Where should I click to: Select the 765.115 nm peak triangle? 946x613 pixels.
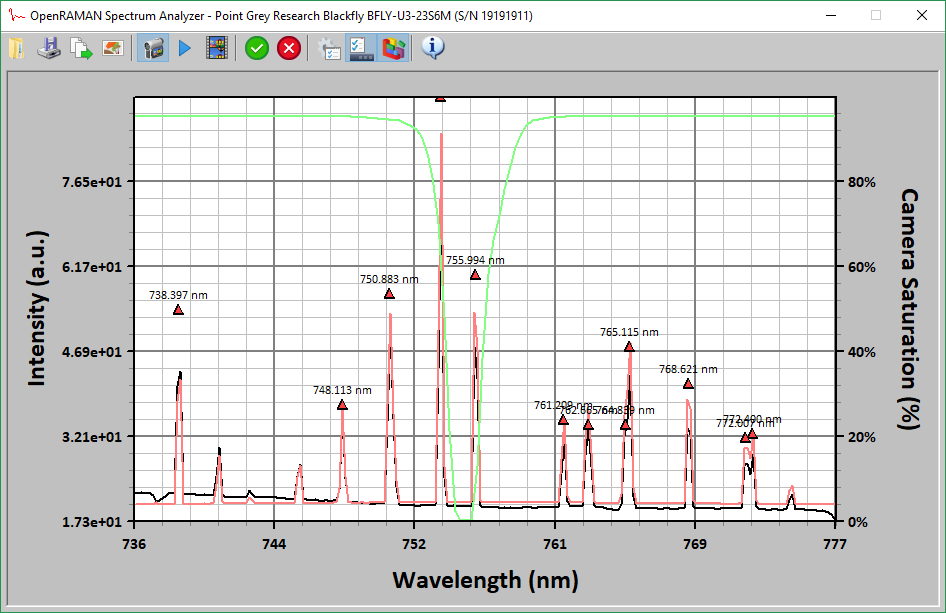pos(629,347)
